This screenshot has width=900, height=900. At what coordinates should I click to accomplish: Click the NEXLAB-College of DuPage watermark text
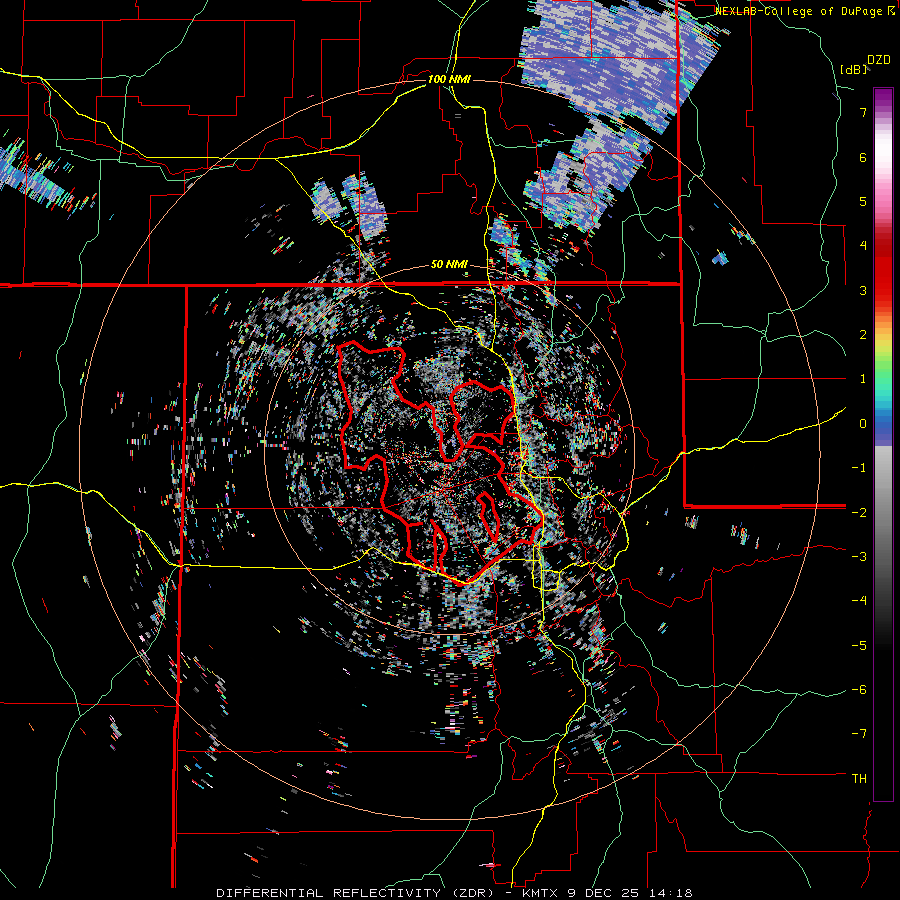[804, 11]
